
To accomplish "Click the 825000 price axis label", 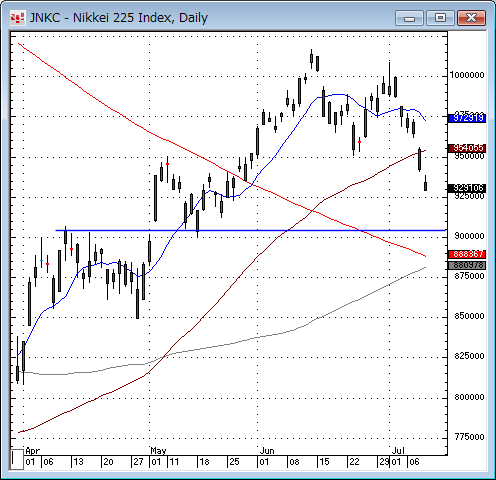I will 469,356.
